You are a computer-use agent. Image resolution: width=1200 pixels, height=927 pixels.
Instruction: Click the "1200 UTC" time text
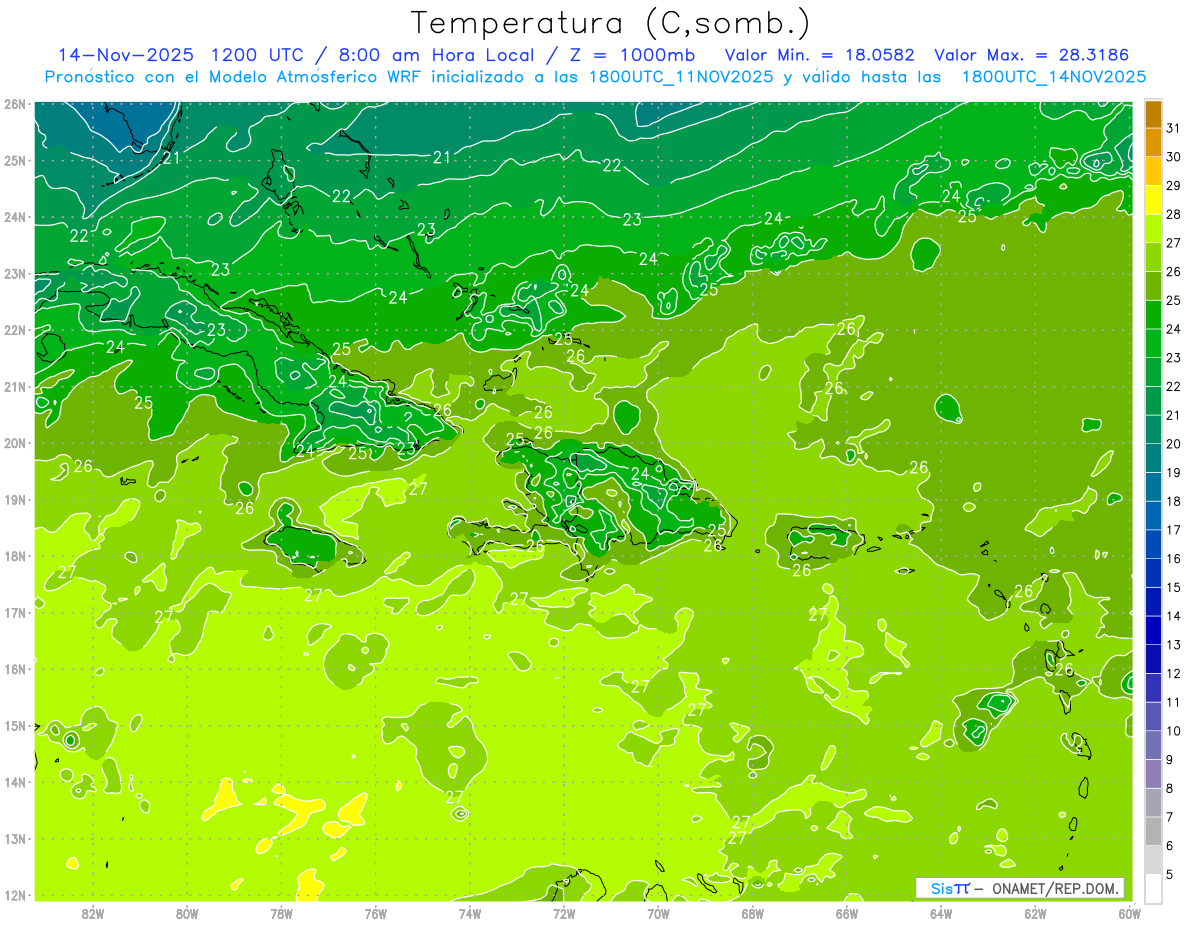(256, 55)
